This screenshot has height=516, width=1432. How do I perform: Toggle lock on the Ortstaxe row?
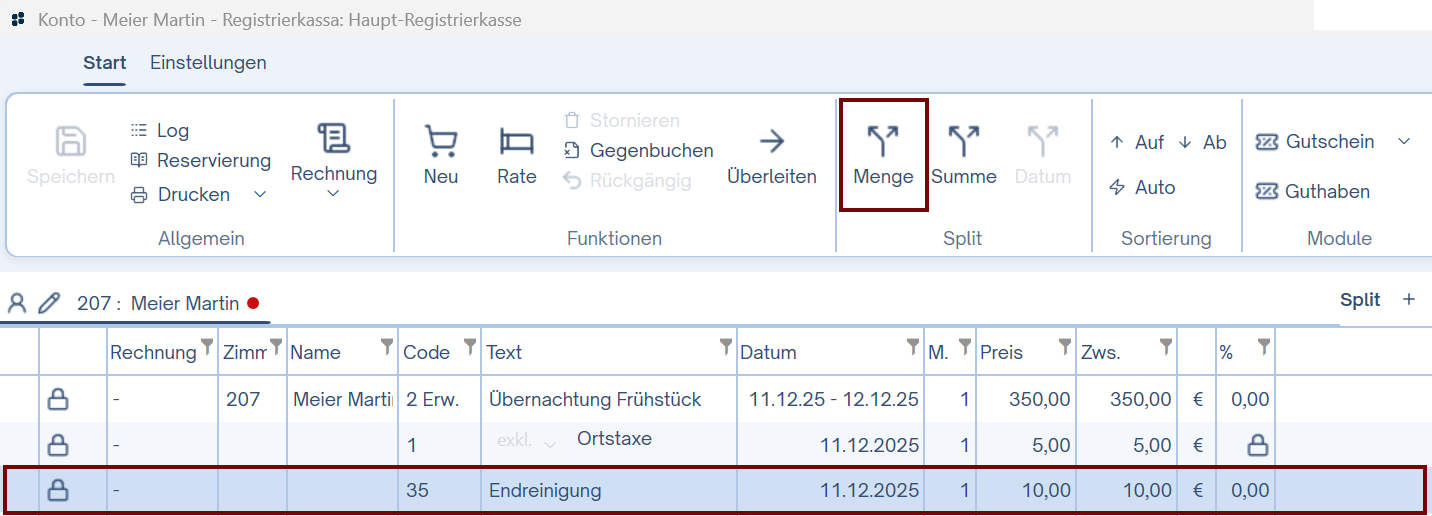pos(58,445)
